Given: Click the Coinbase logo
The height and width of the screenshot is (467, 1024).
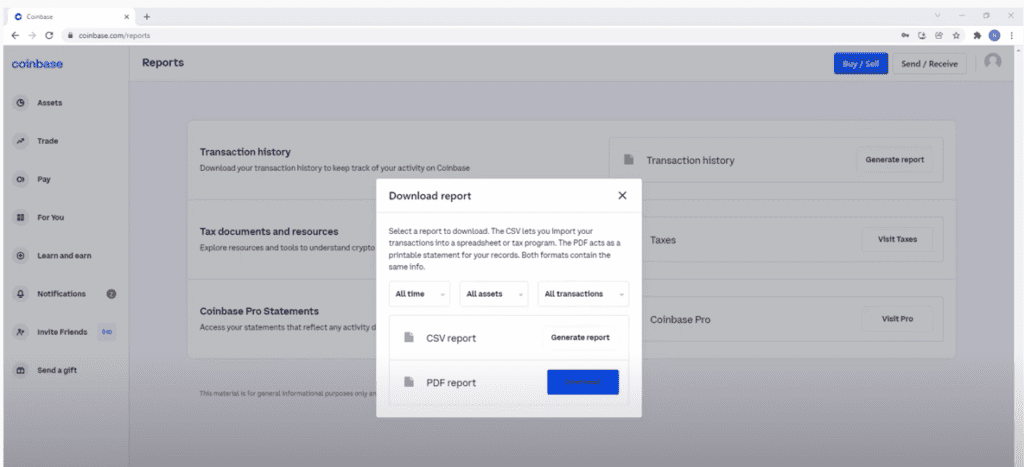Looking at the screenshot, I should point(37,64).
